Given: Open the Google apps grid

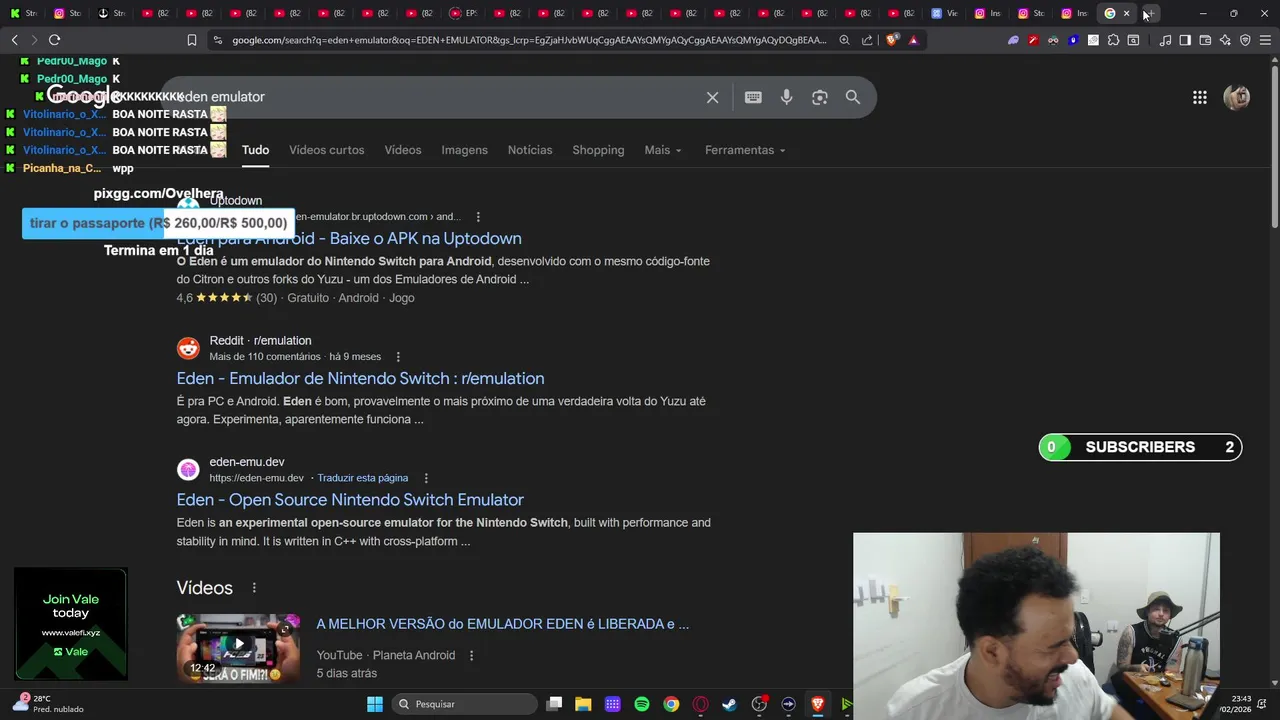Looking at the screenshot, I should 1199,97.
